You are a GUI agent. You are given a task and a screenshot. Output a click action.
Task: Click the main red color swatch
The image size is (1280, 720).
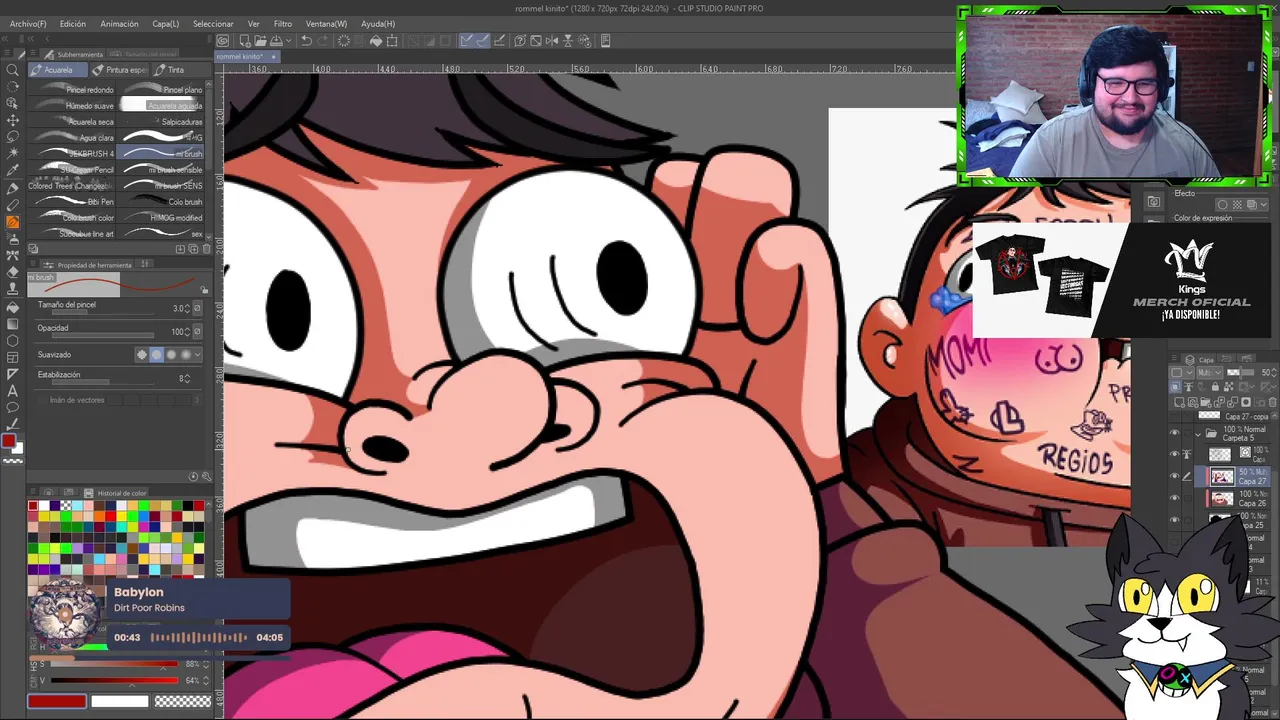coord(56,702)
